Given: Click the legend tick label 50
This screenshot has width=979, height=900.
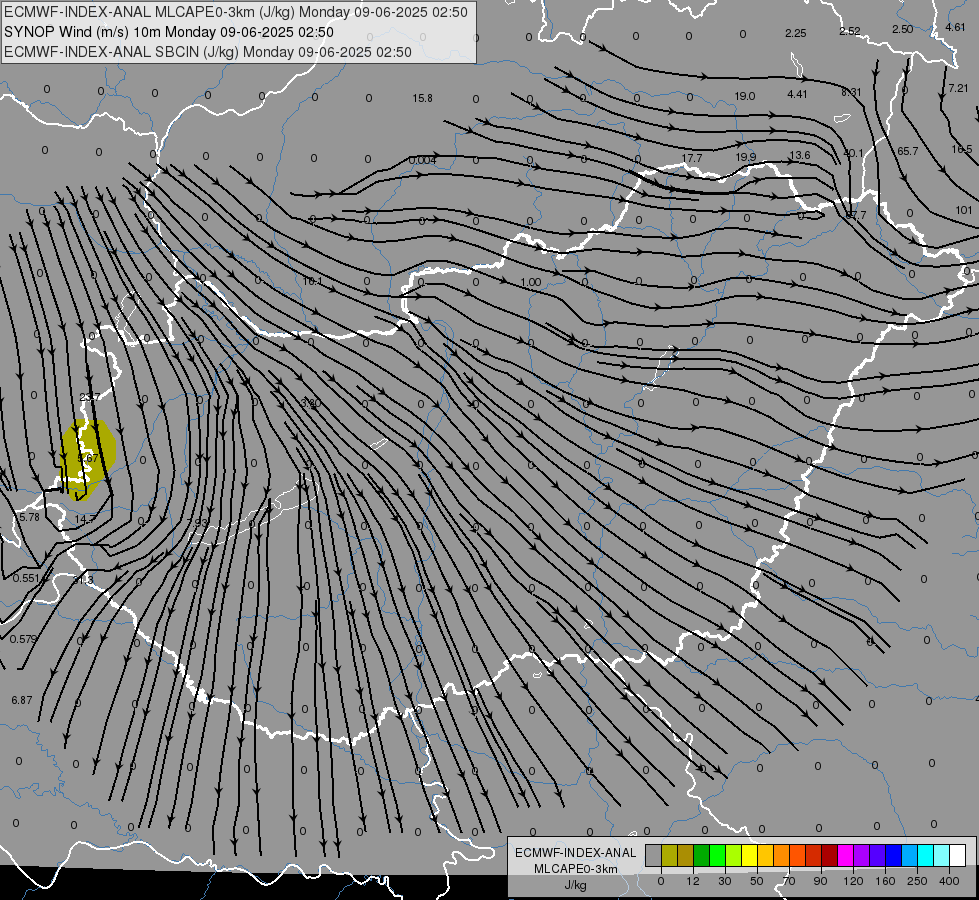Looking at the screenshot, I should pos(757,881).
